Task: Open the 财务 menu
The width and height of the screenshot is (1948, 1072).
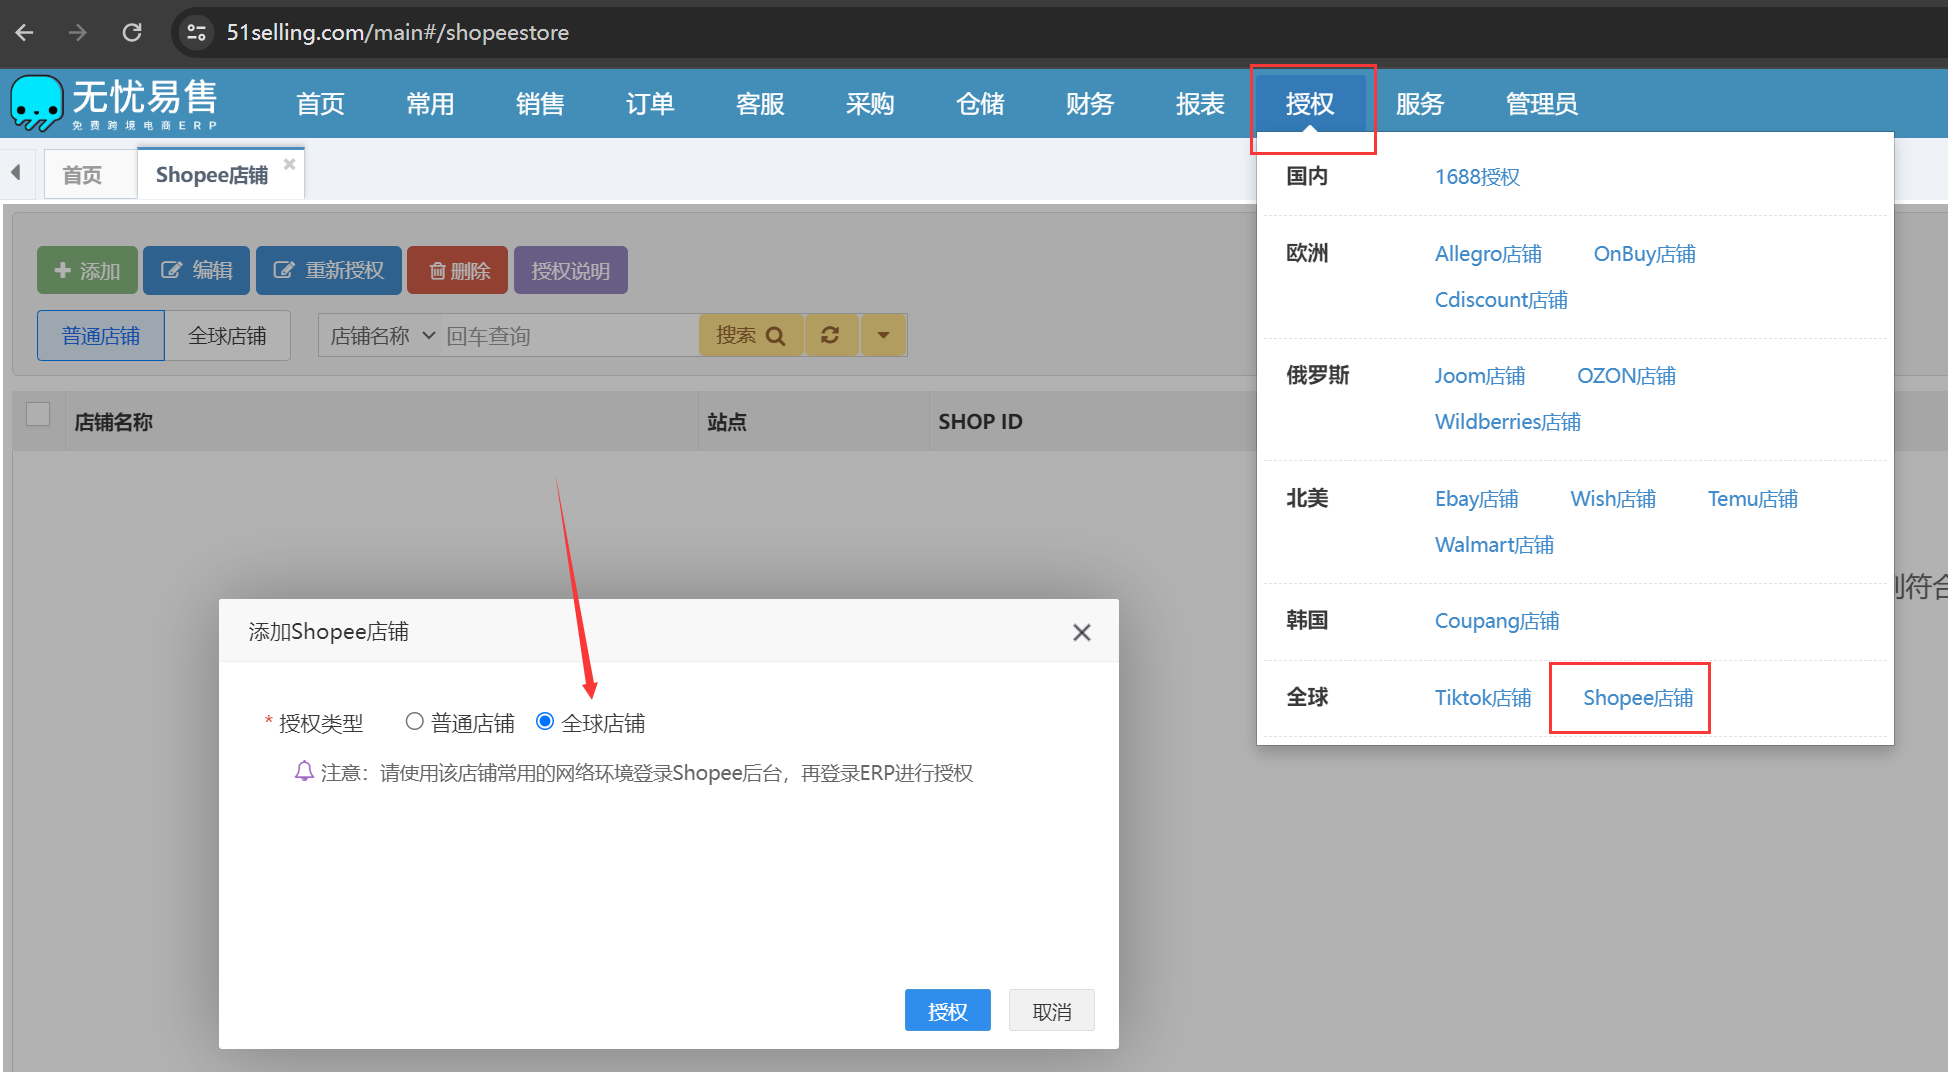Action: [1090, 103]
